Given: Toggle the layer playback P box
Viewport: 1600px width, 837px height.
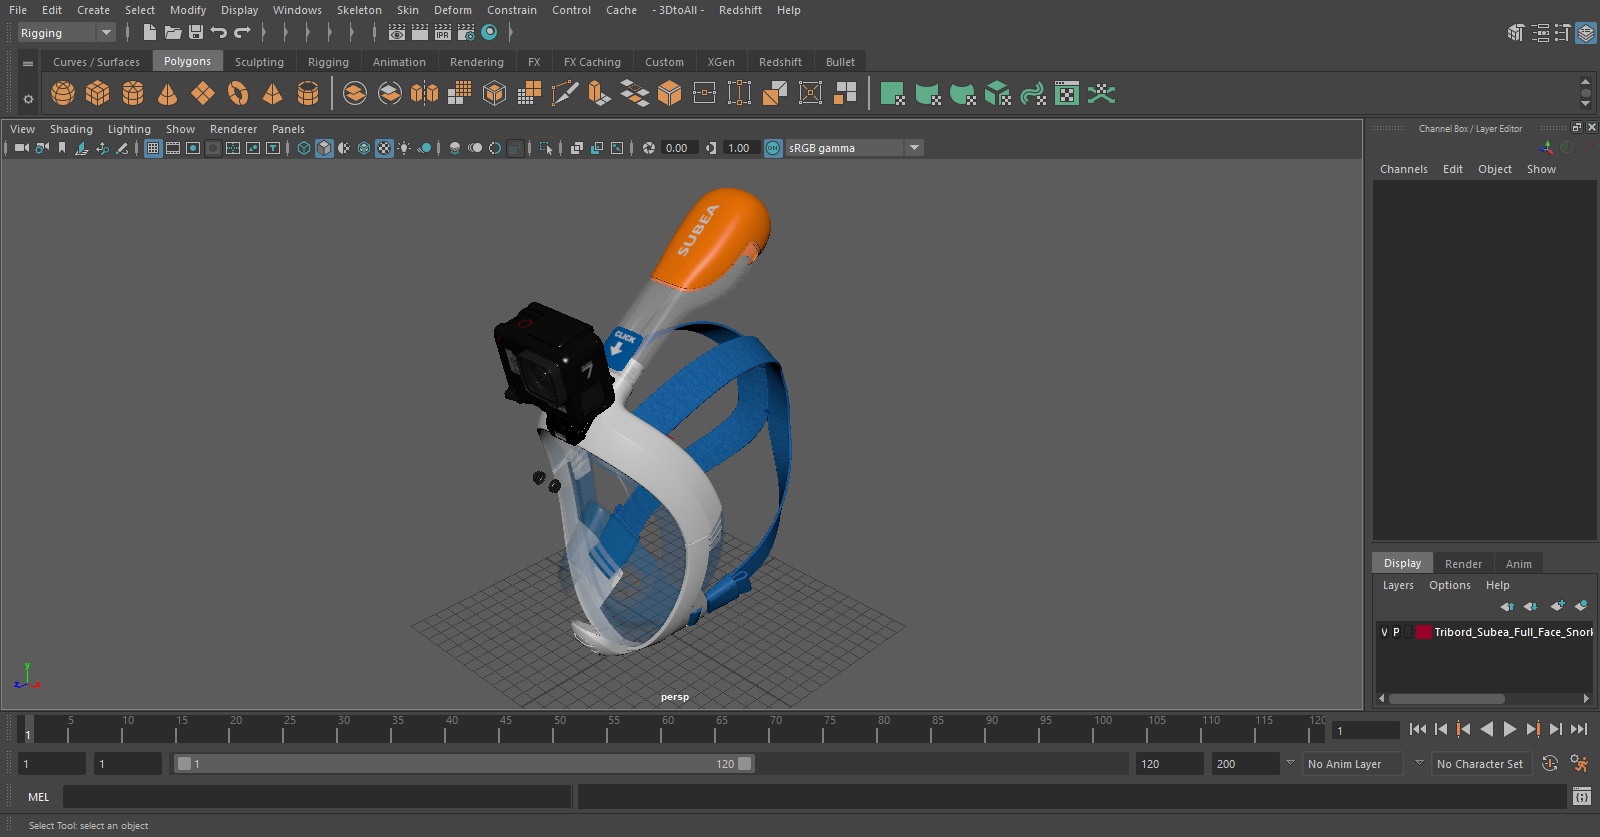Looking at the screenshot, I should point(1396,632).
